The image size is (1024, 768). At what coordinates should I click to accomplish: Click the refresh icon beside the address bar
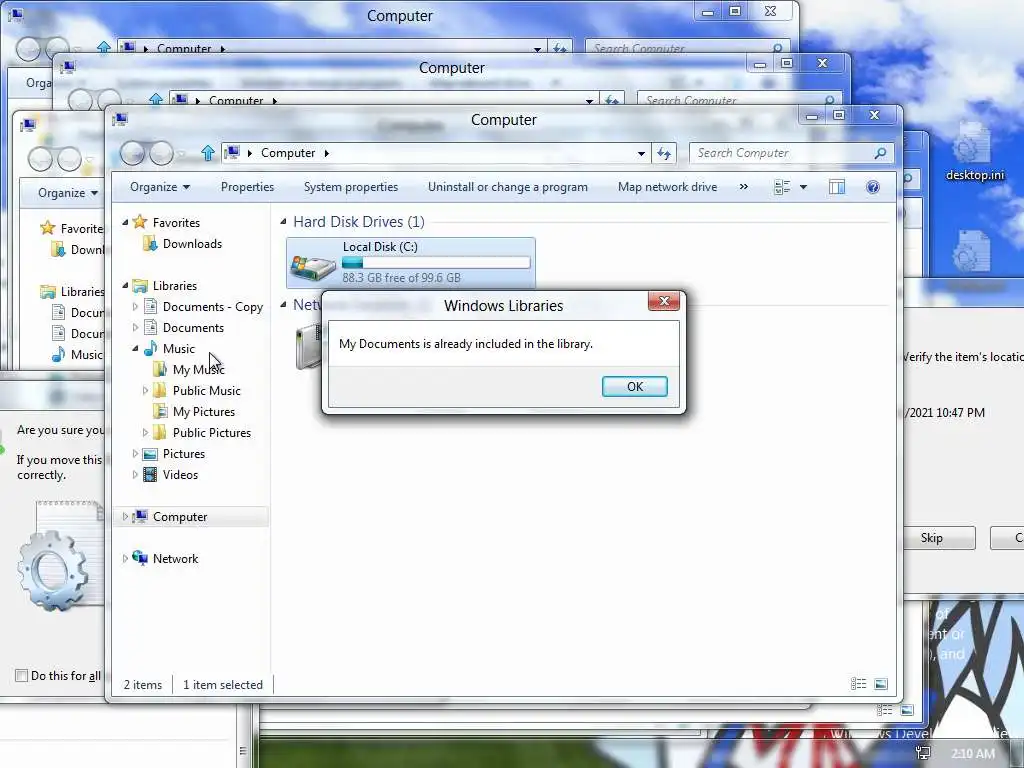(x=664, y=153)
